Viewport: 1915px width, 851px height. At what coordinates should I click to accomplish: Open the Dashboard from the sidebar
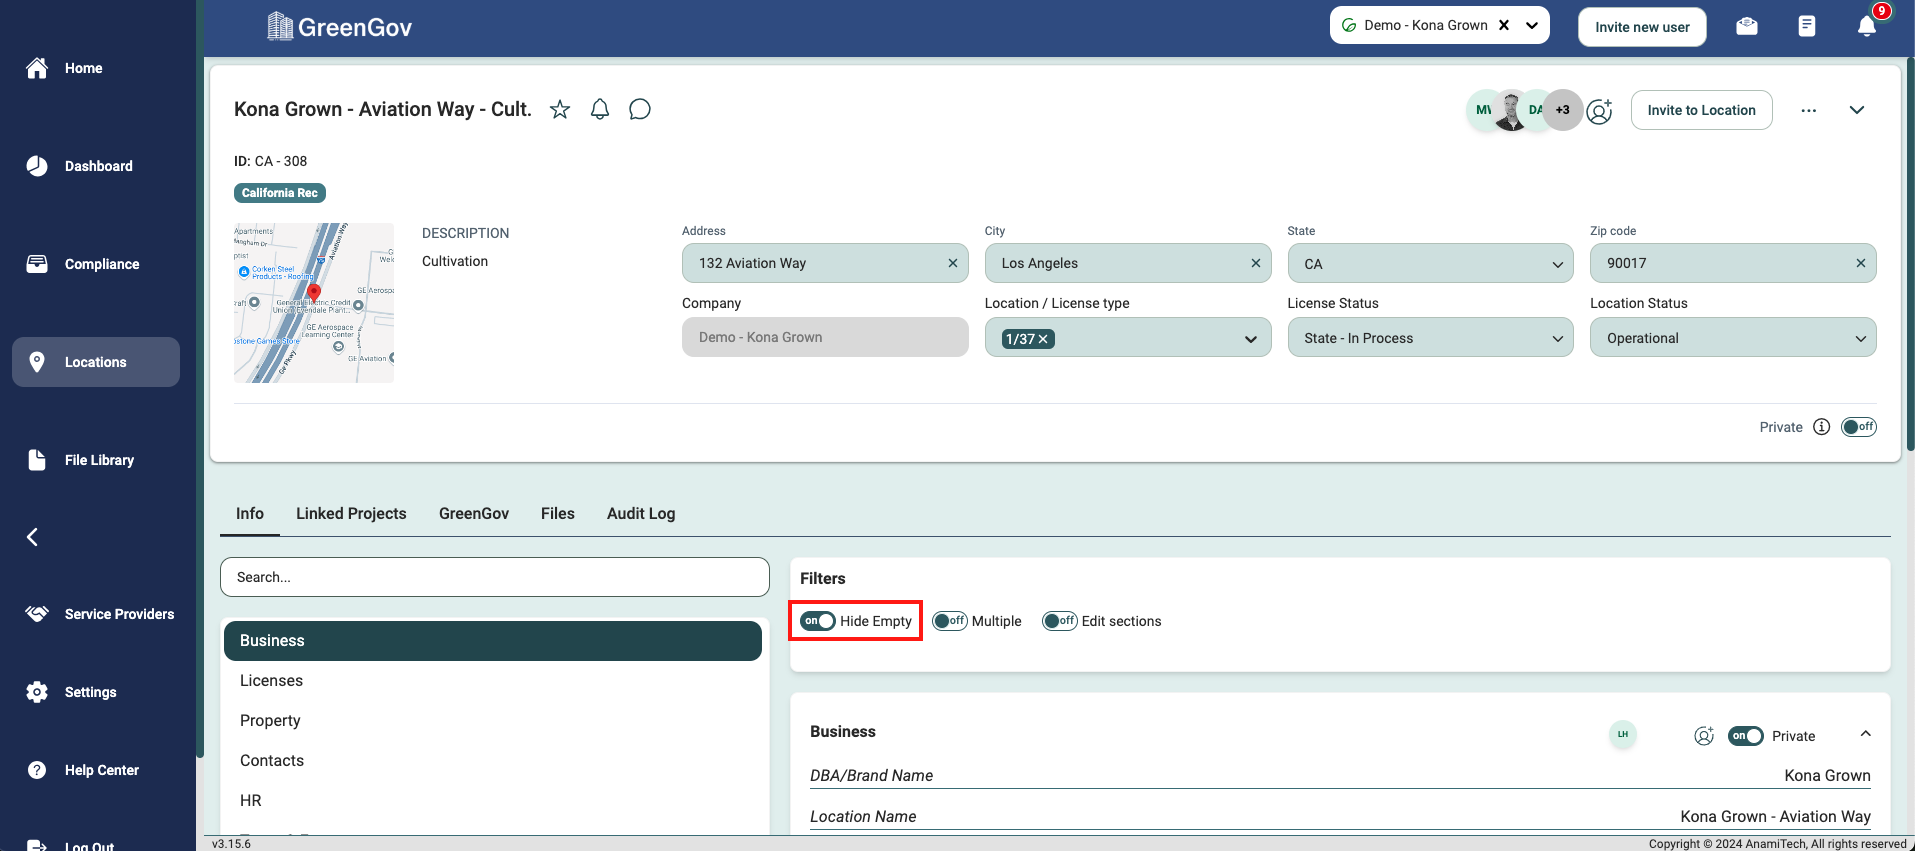click(79, 166)
